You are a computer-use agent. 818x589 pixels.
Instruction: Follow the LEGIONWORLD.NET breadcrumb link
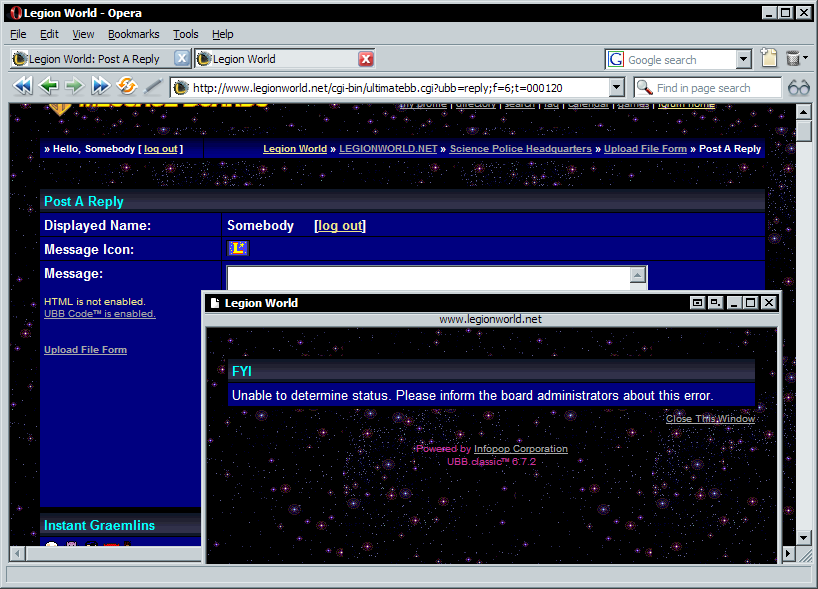(388, 149)
